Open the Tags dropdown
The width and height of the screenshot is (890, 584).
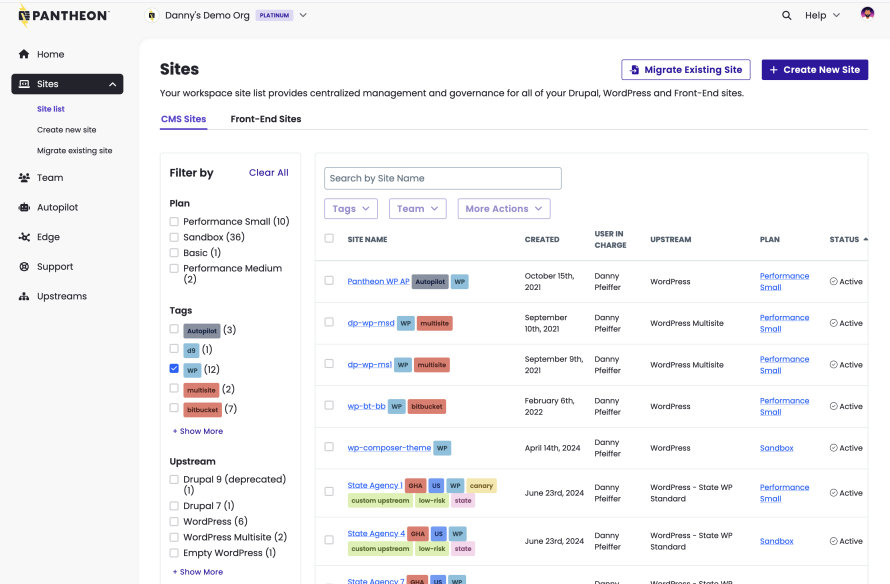tap(351, 209)
